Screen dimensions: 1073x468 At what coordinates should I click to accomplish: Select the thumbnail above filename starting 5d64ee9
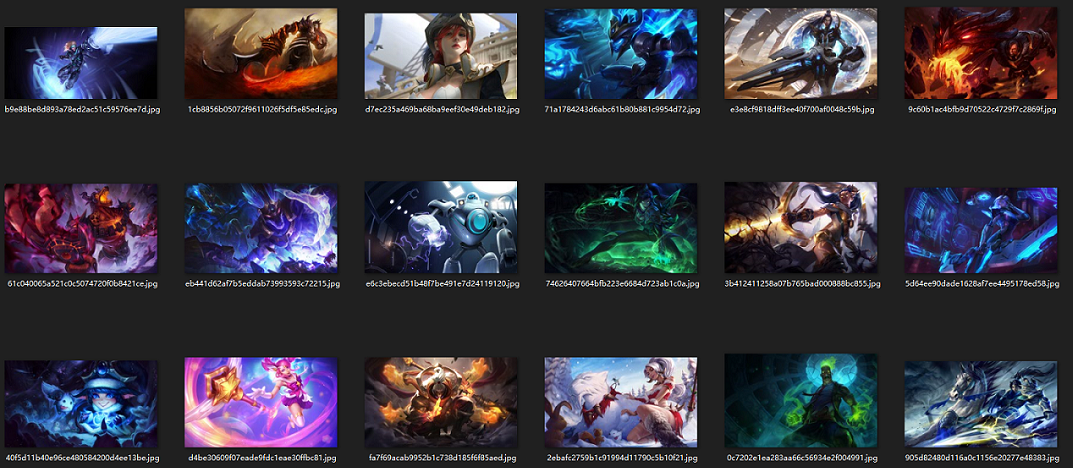coord(981,231)
